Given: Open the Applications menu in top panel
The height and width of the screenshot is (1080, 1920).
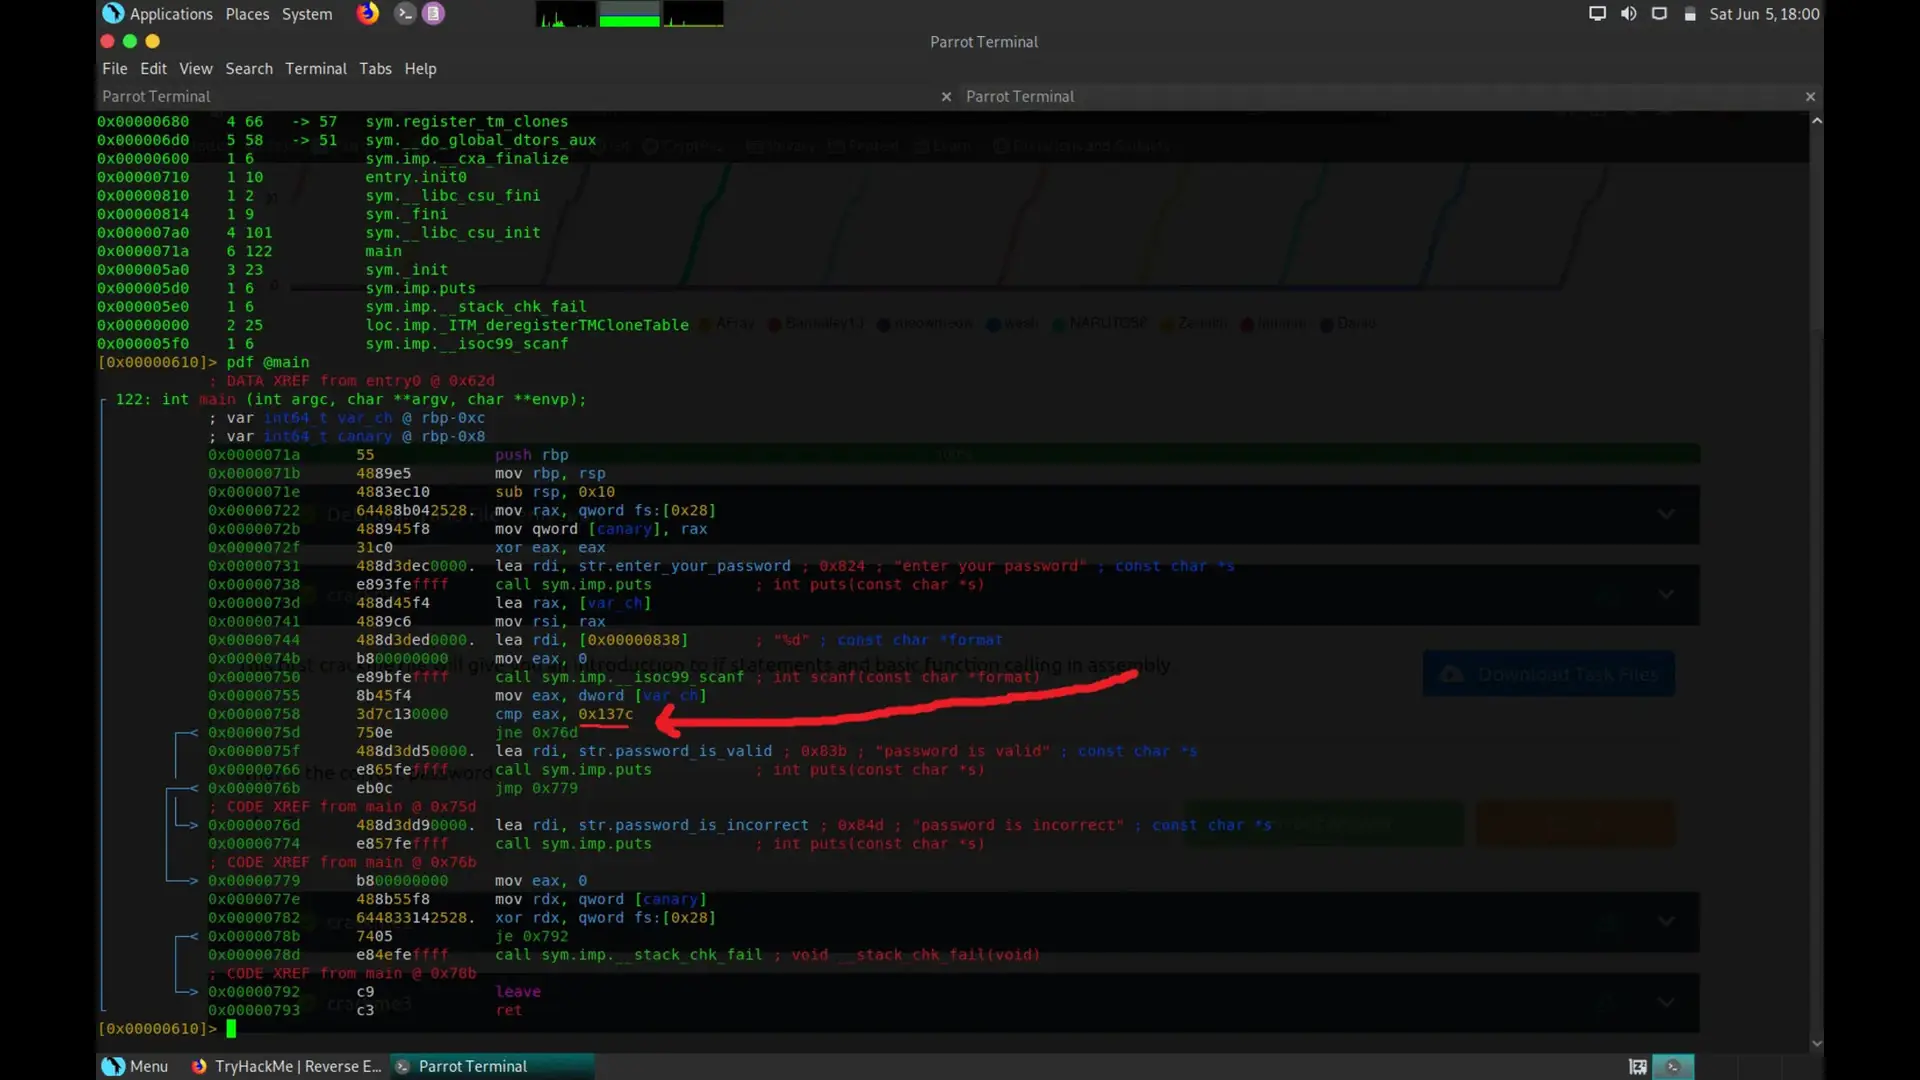Looking at the screenshot, I should pyautogui.click(x=171, y=14).
